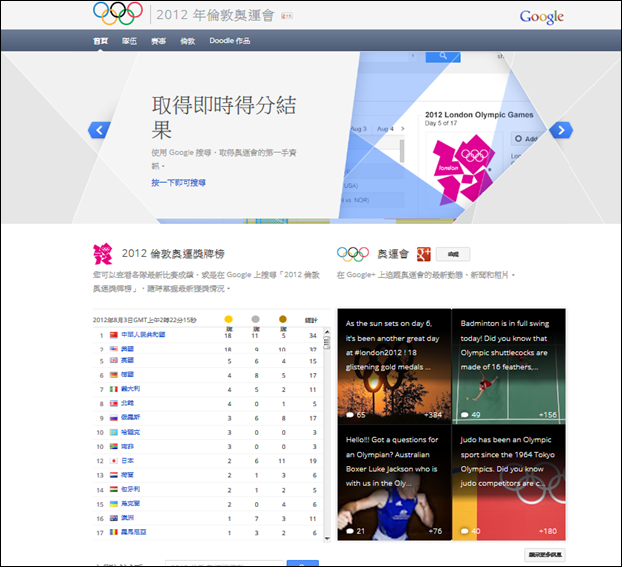
Task: Click the bronze medal column header icon
Action: 283,319
